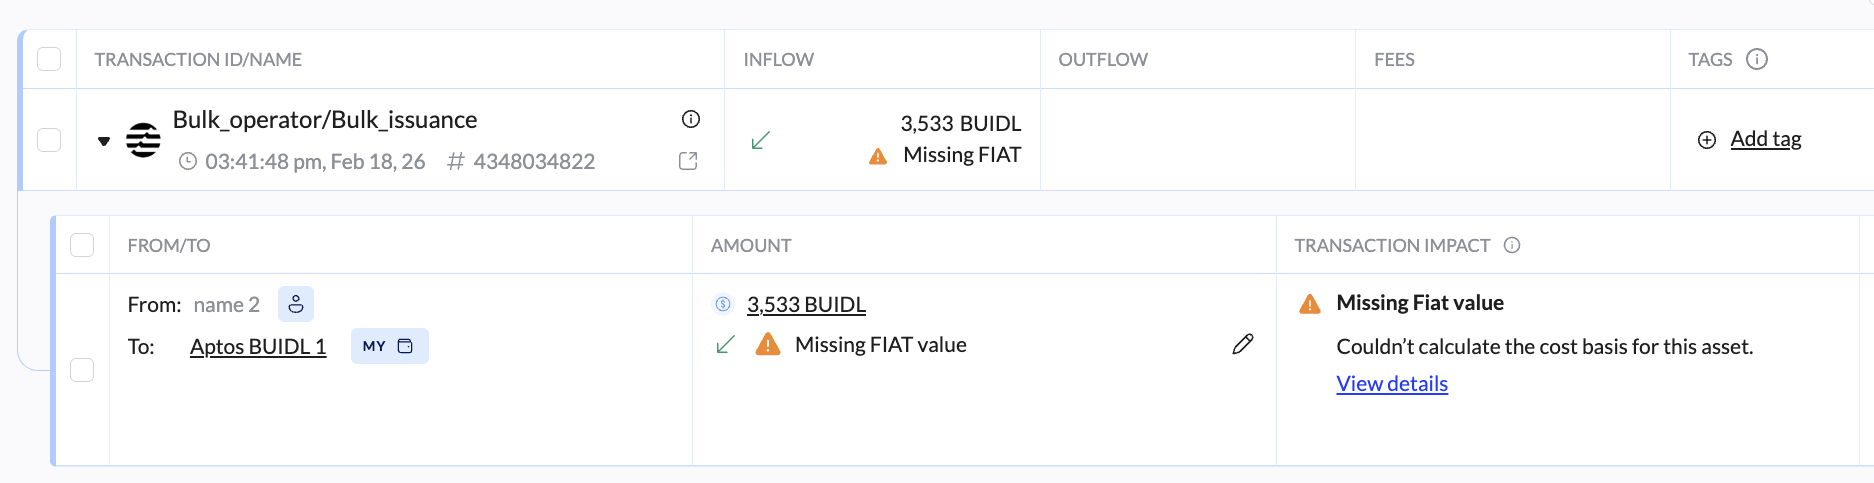Click the pencil edit icon for fiat value

tap(1243, 345)
